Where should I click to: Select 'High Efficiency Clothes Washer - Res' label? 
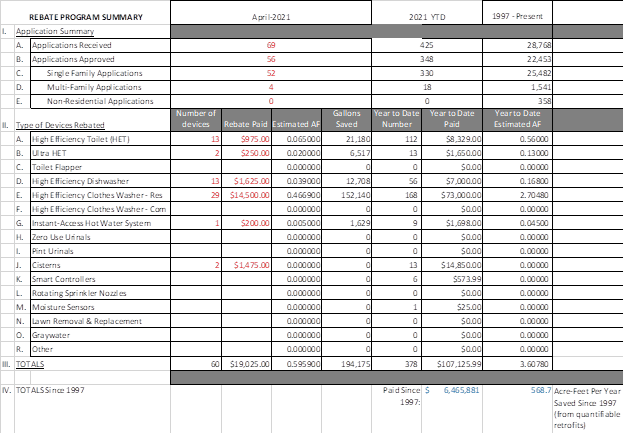point(97,195)
